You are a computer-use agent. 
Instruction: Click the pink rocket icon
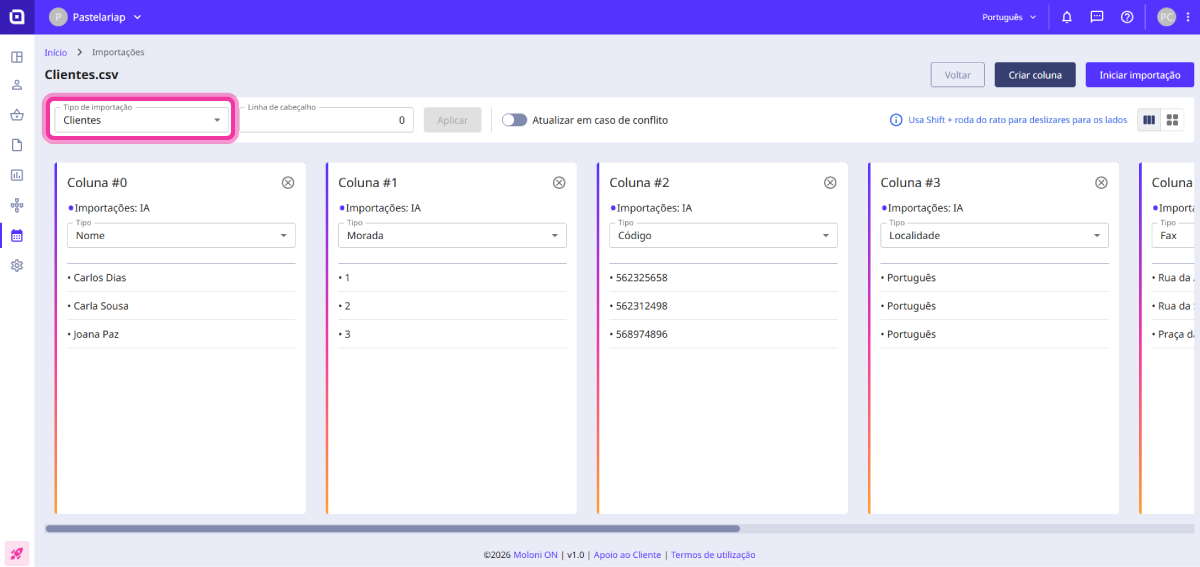[x=17, y=553]
